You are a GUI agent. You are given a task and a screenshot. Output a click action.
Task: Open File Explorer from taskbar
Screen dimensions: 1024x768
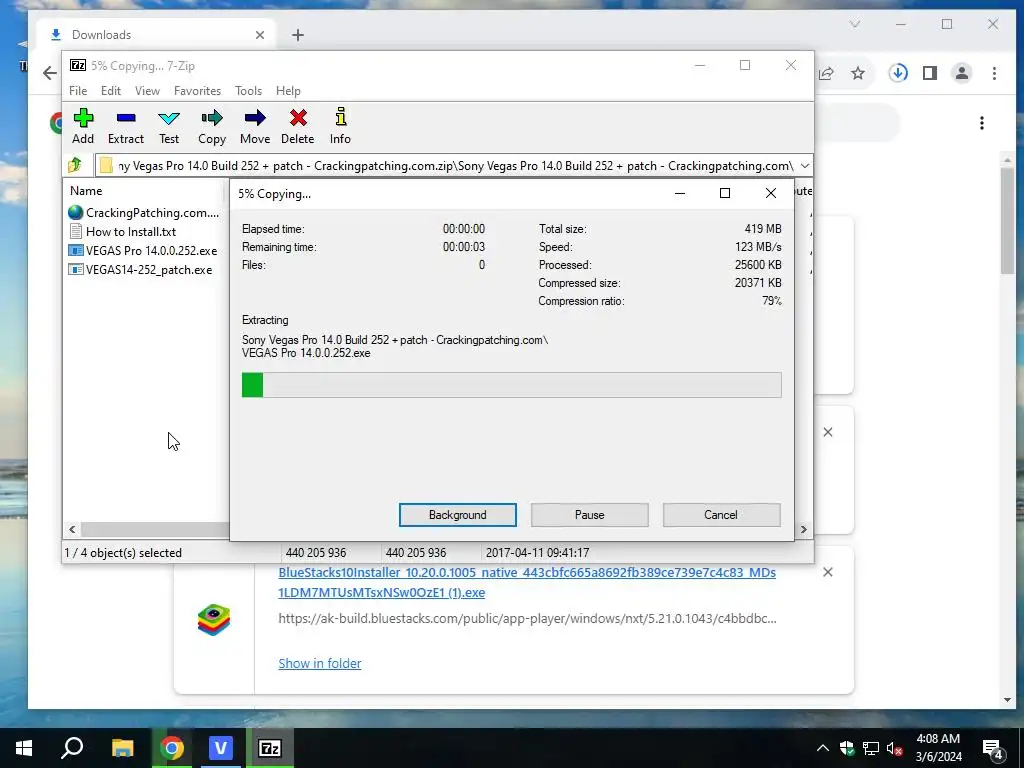pos(122,748)
